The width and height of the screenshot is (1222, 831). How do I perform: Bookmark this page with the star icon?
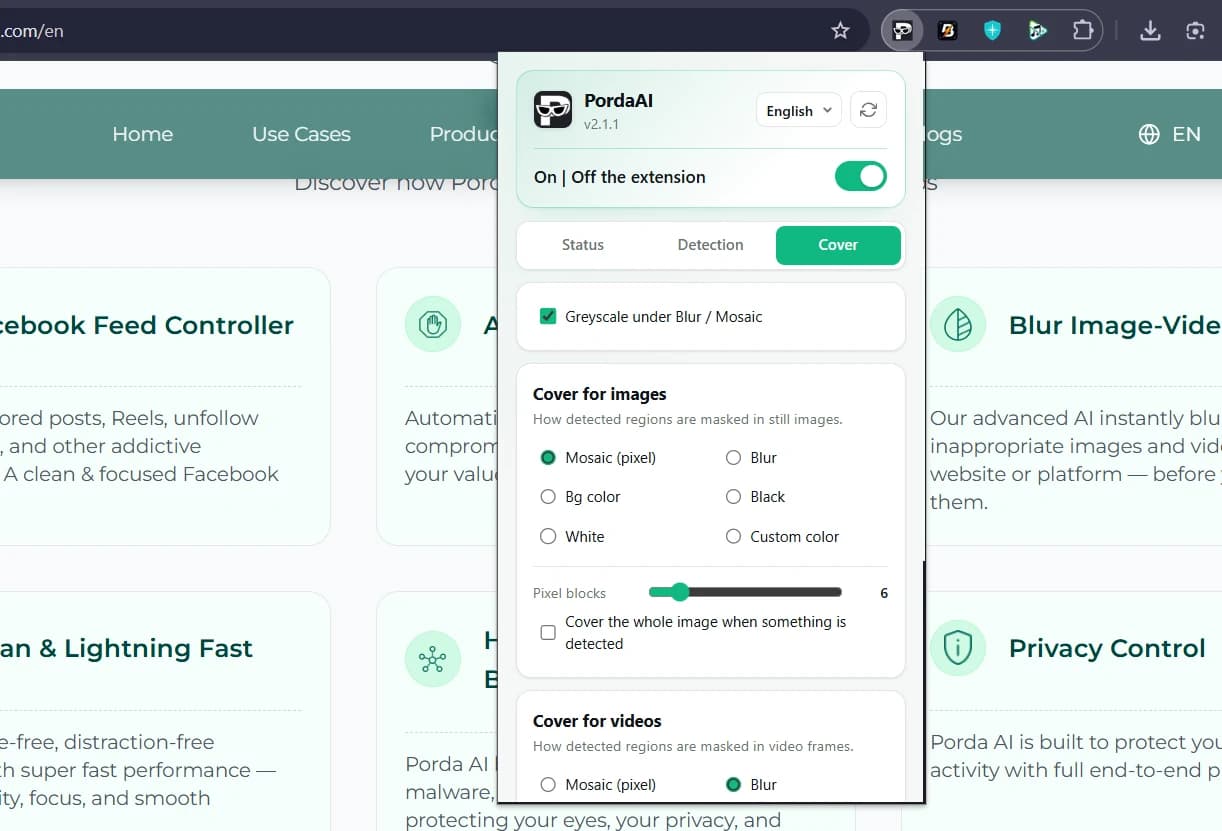tap(840, 31)
